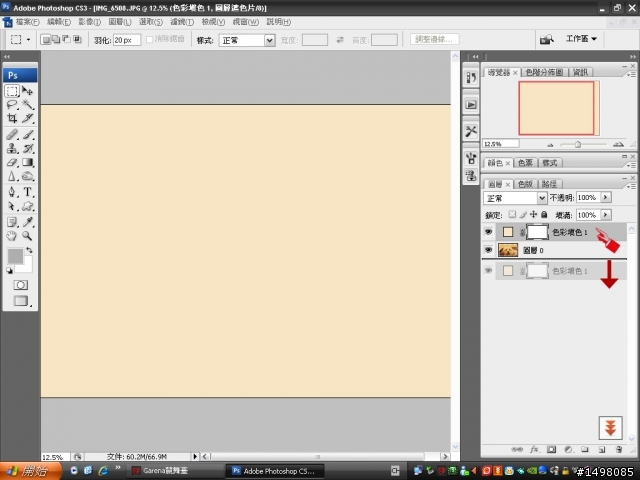This screenshot has width=640, height=480.
Task: Open the 不透明 opacity slider arrow
Action: tap(606, 198)
